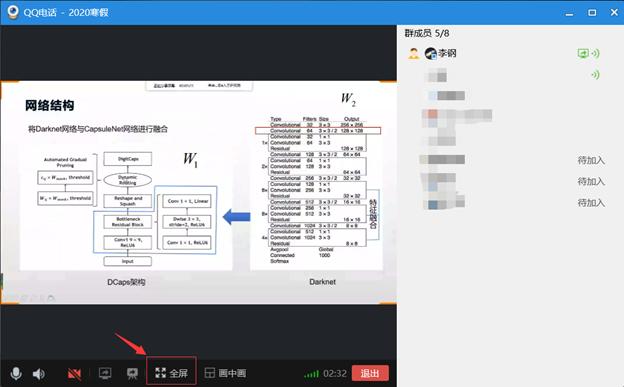Viewport: 624px width, 387px height.
Task: Open the presentation whiteboard icon
Action: (132, 373)
